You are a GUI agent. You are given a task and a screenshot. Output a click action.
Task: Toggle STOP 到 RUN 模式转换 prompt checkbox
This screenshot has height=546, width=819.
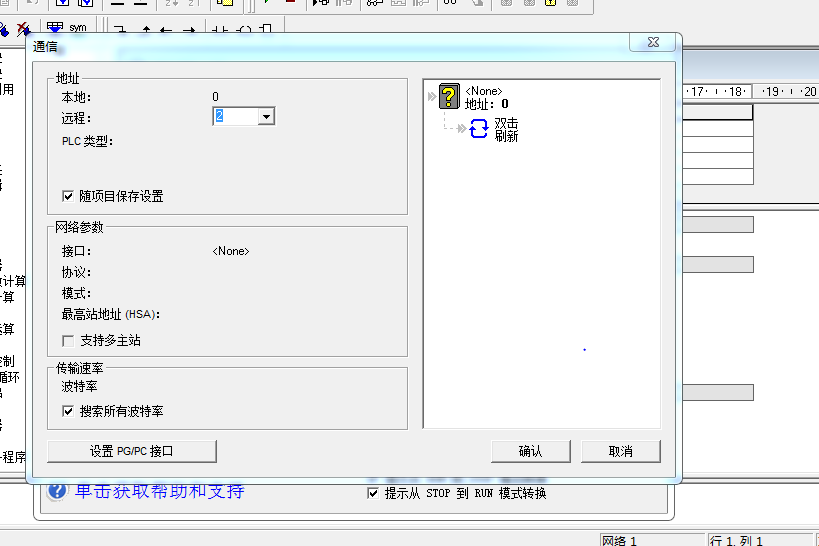pyautogui.click(x=374, y=493)
